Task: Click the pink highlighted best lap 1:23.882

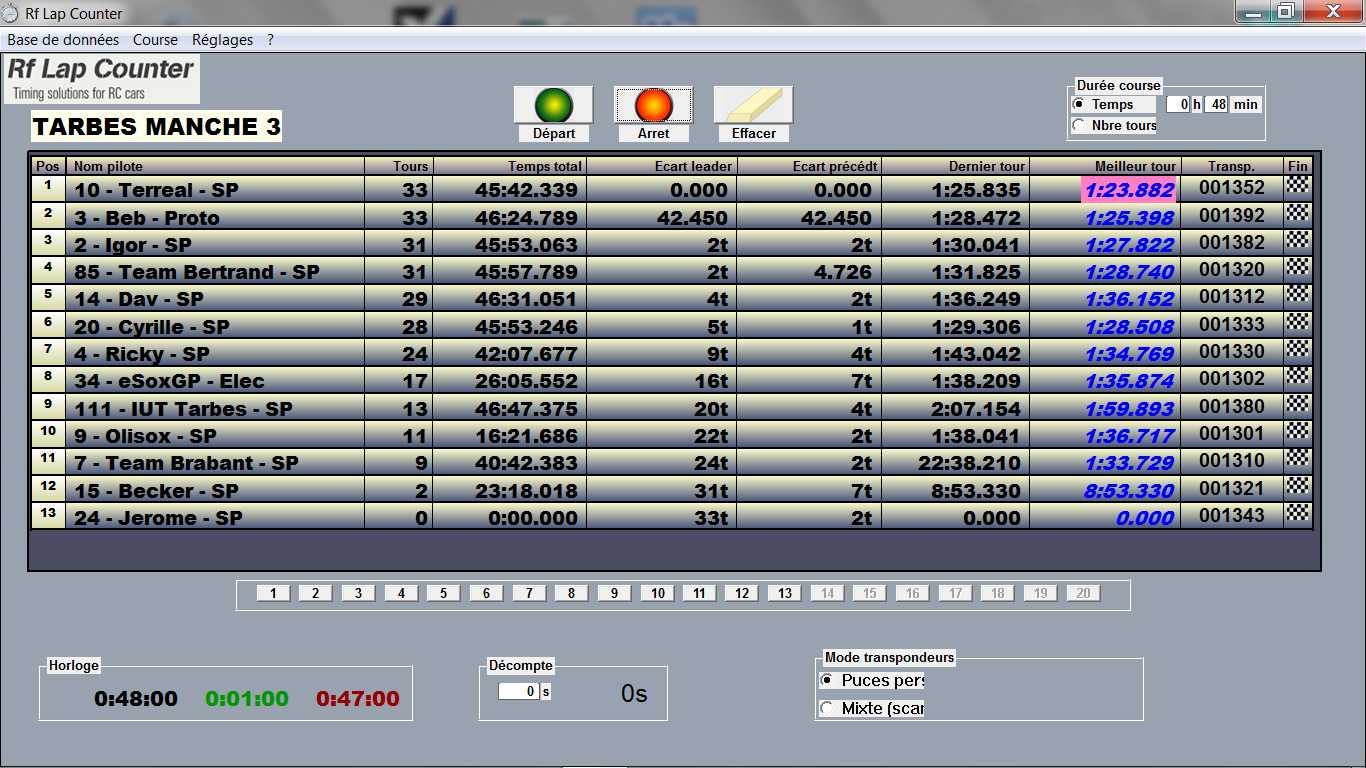Action: click(1128, 190)
